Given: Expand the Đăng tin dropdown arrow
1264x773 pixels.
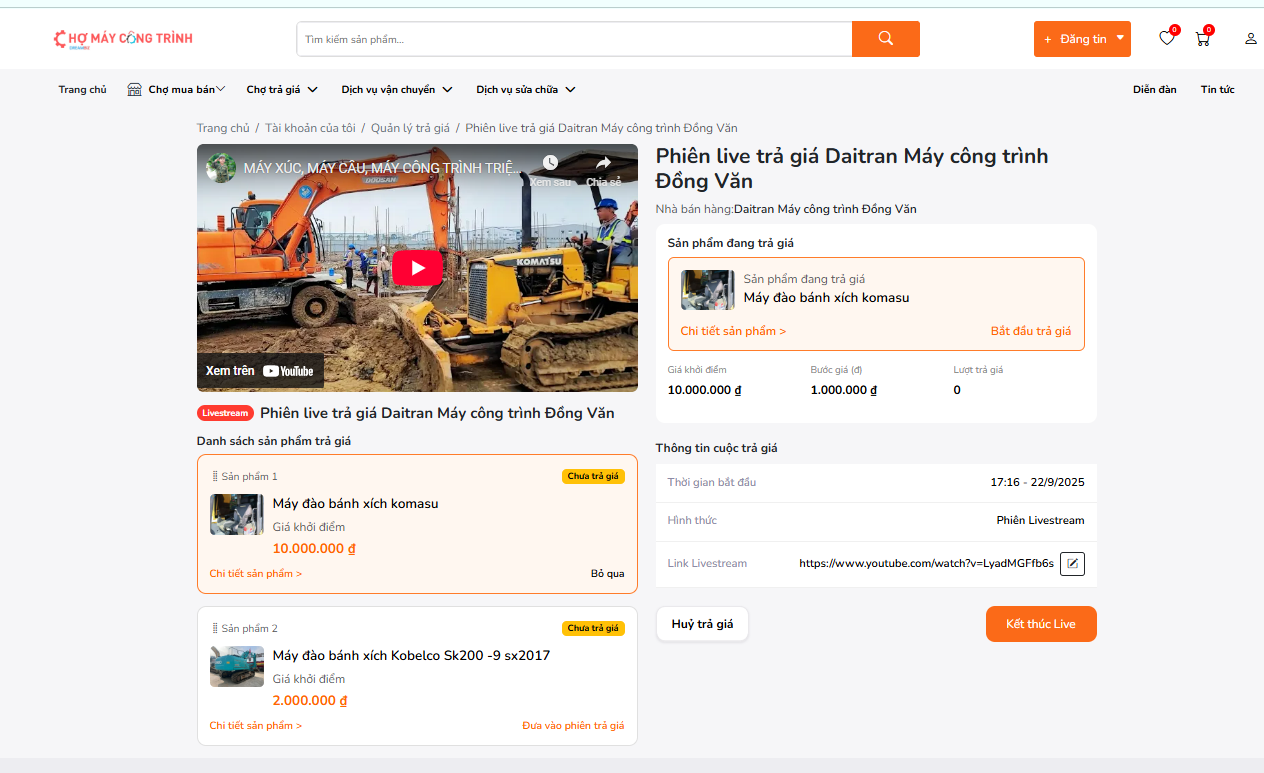Looking at the screenshot, I should click(1120, 38).
